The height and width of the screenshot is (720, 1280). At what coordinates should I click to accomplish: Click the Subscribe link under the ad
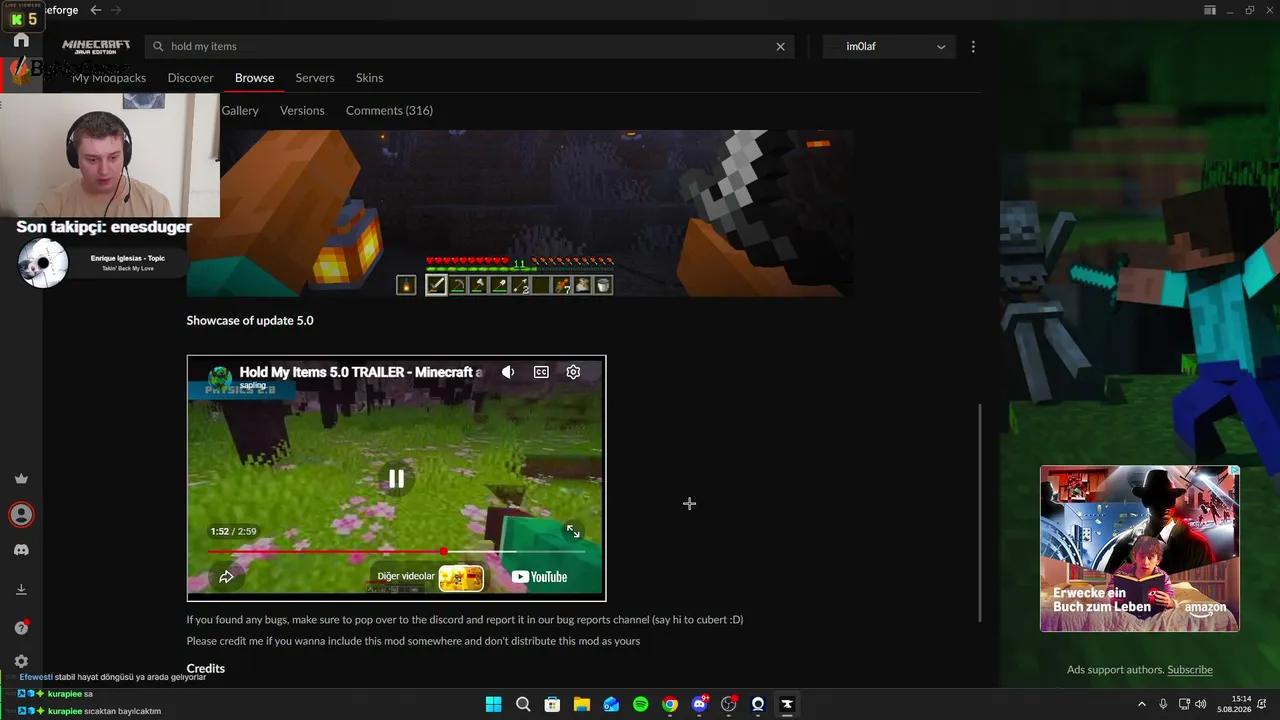click(1190, 670)
